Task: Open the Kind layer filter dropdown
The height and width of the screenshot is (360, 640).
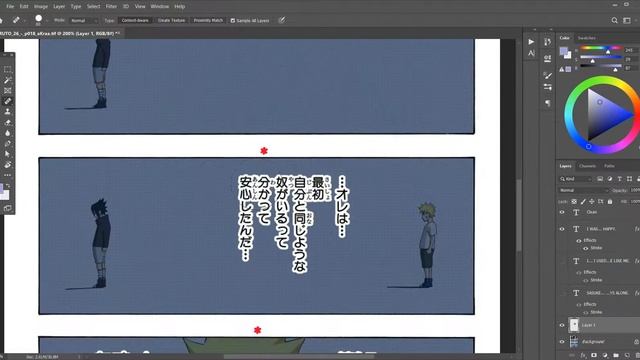Action: coord(576,179)
